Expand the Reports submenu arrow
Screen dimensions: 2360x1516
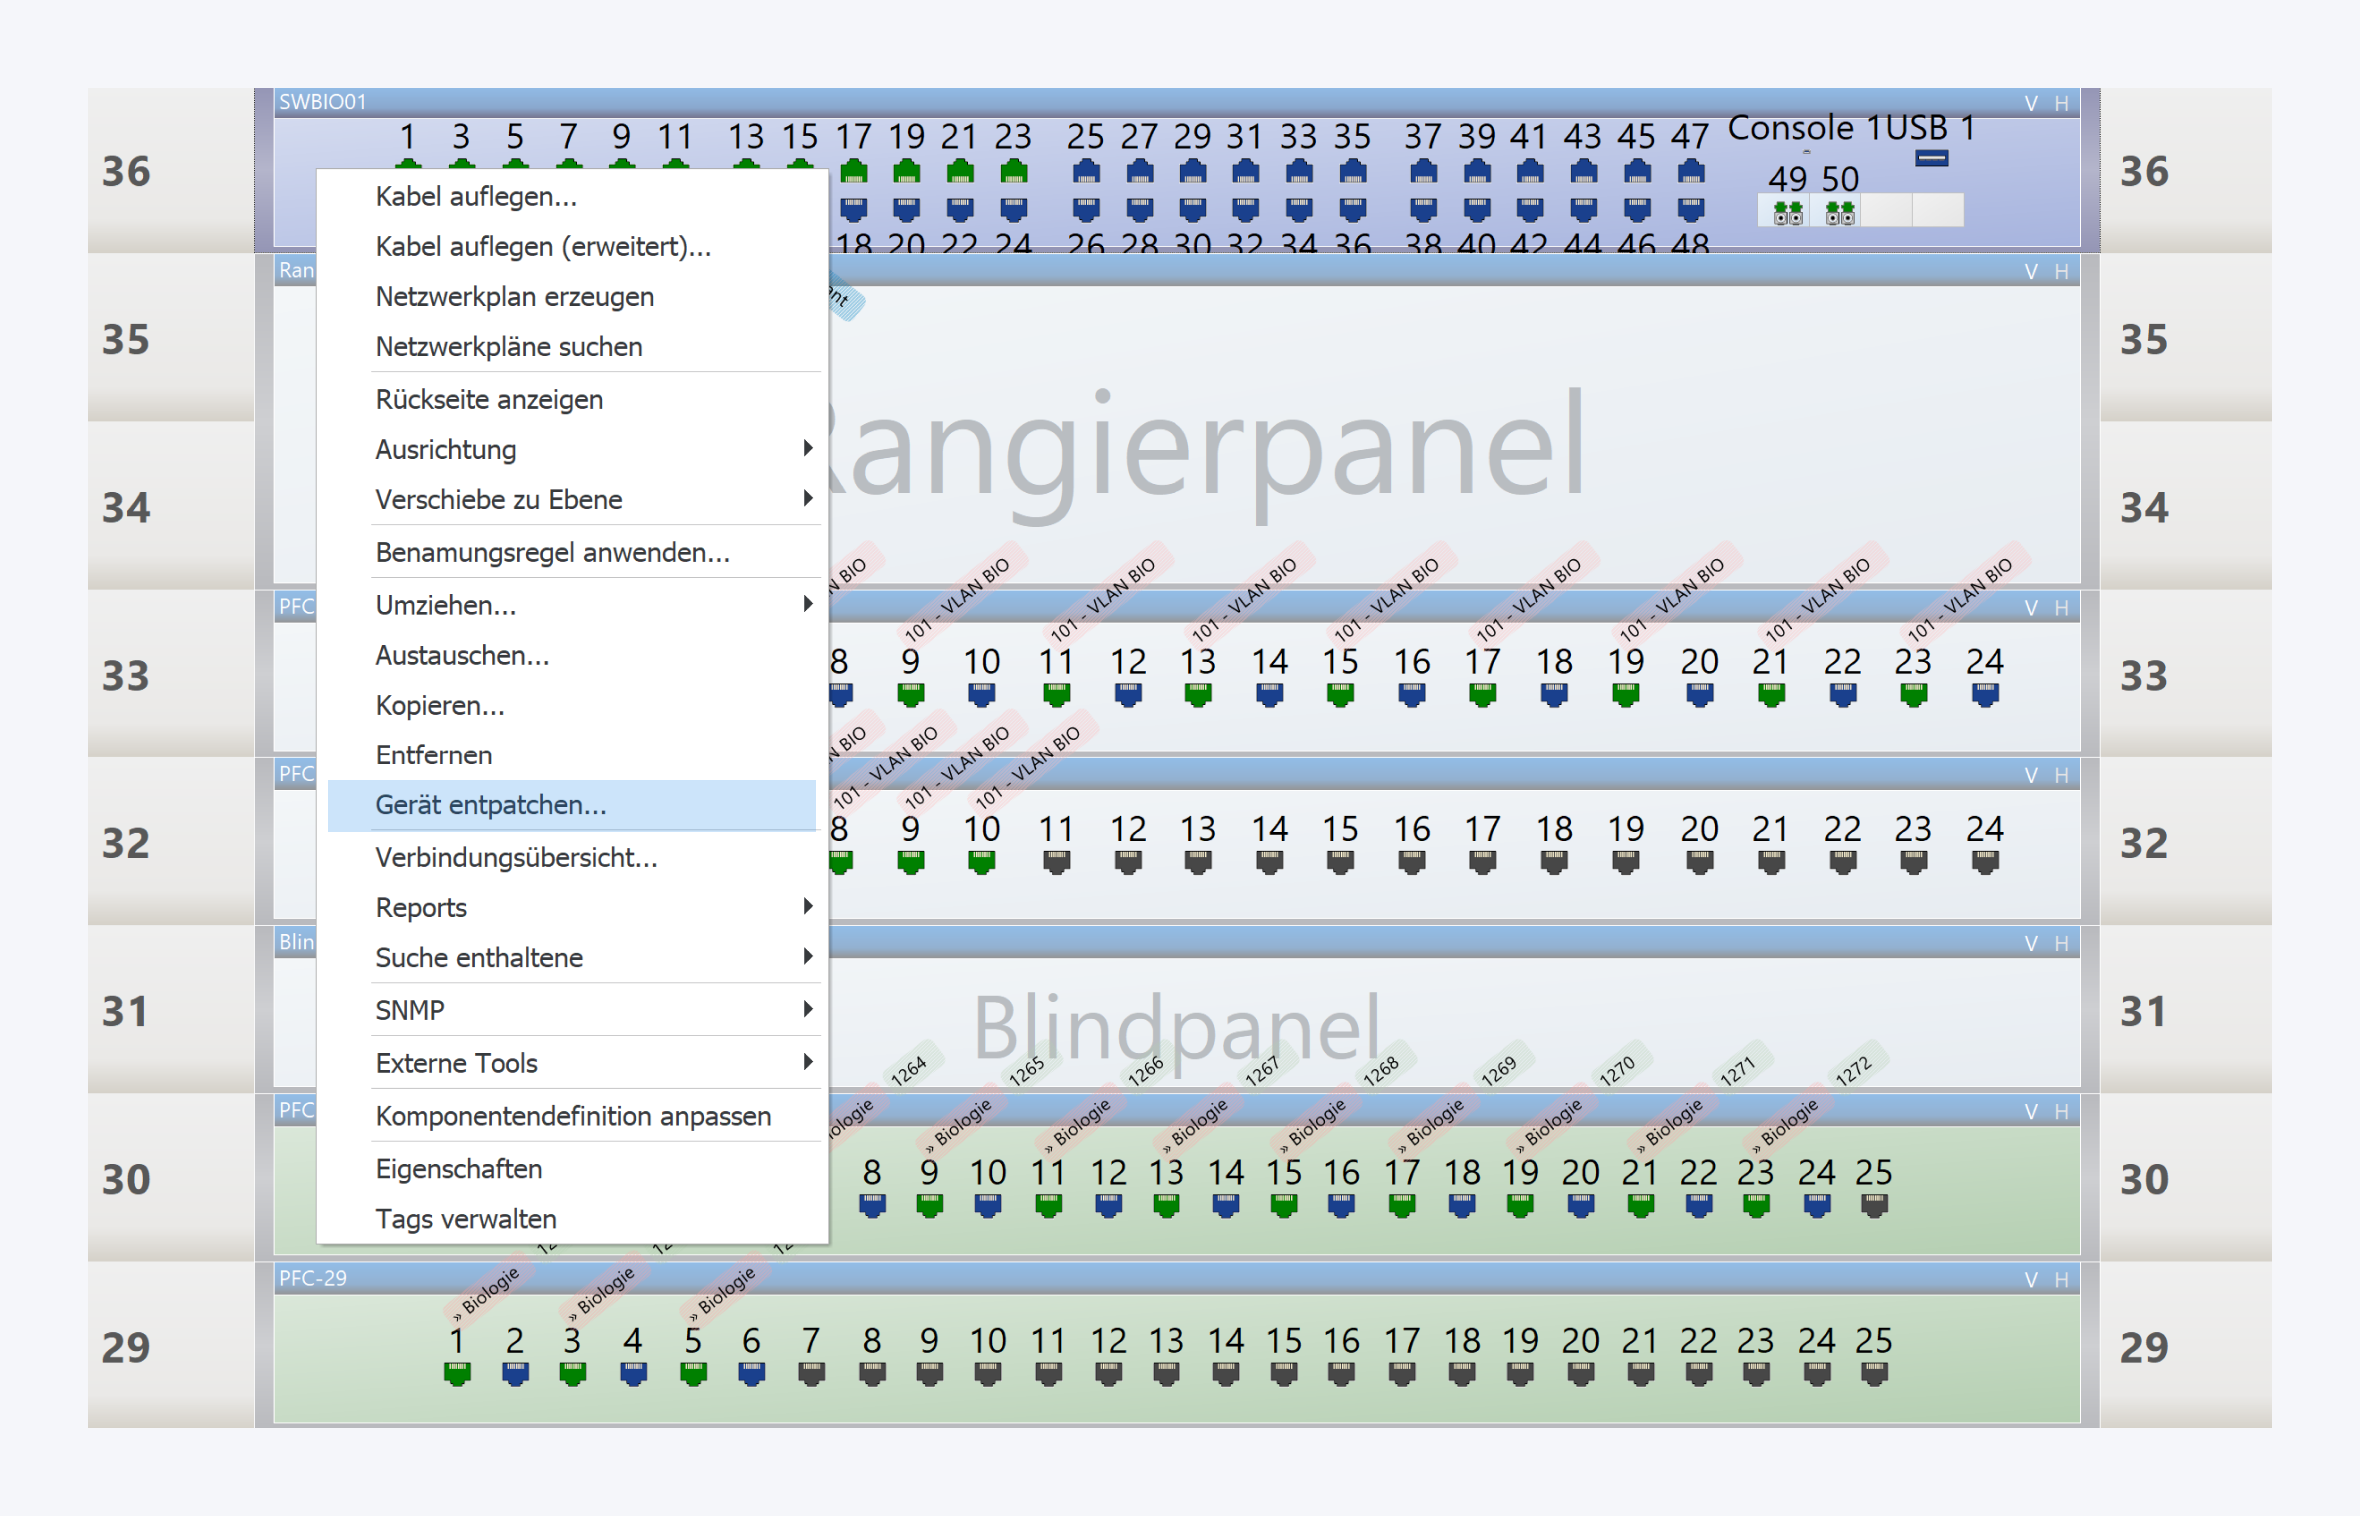click(807, 906)
